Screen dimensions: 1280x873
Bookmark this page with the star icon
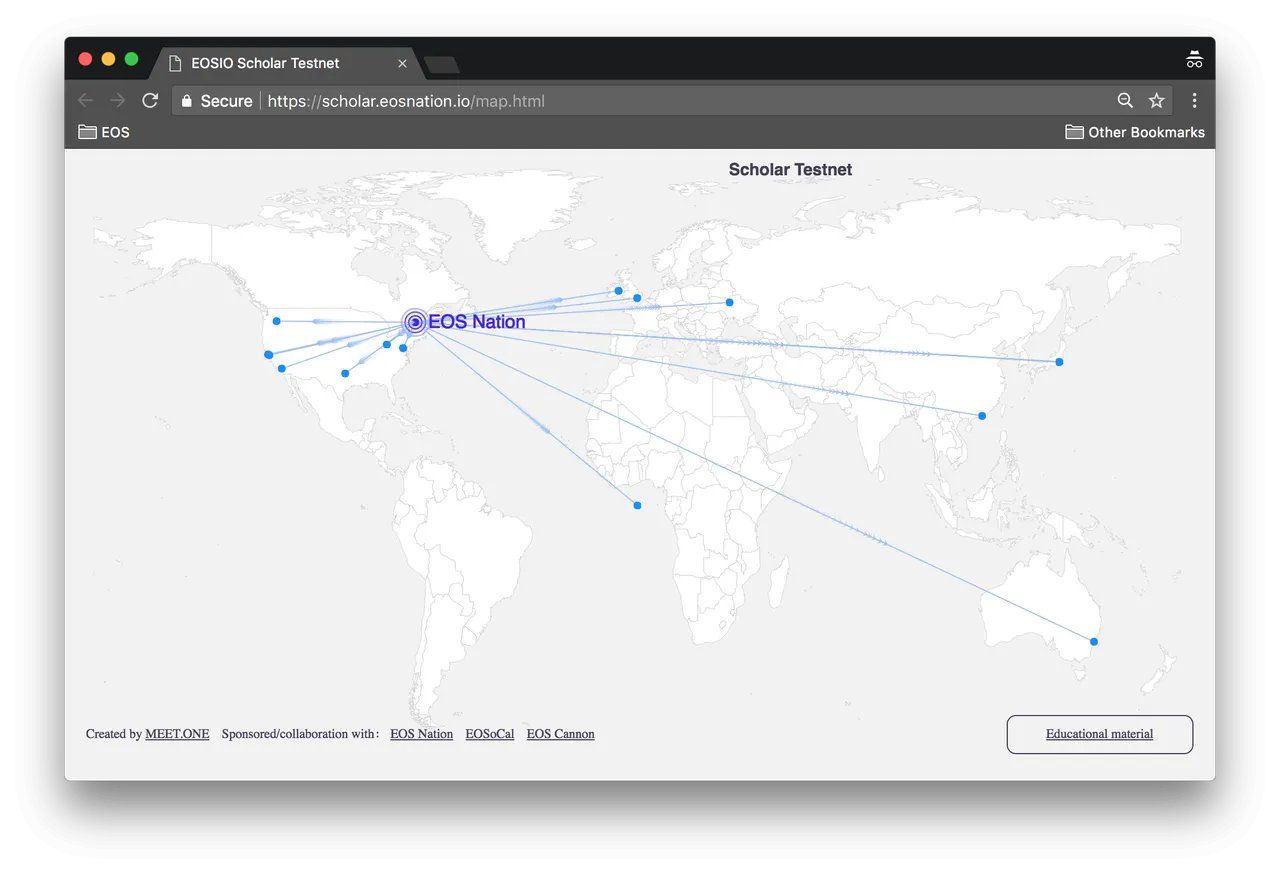(1157, 101)
